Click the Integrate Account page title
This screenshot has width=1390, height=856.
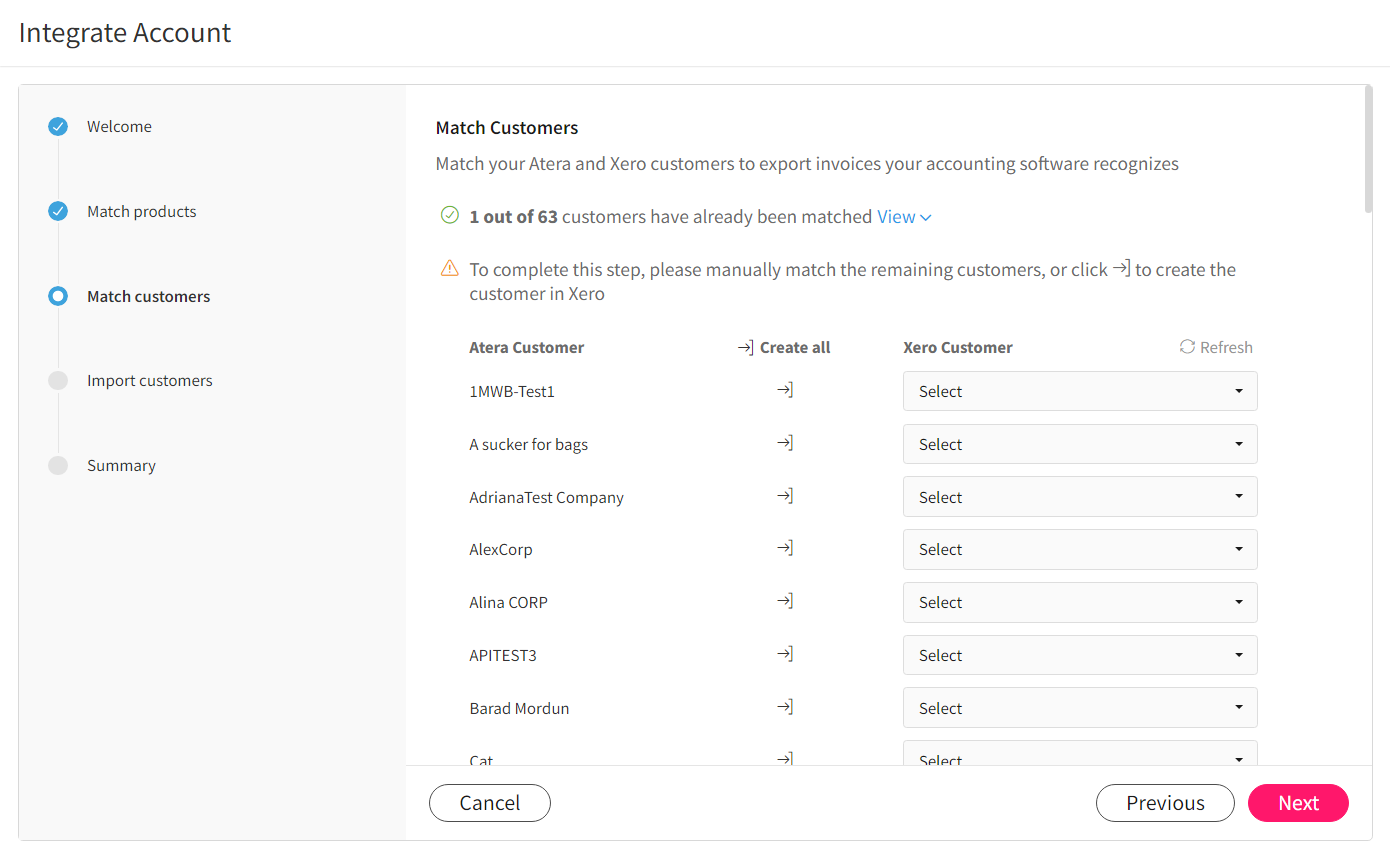125,33
